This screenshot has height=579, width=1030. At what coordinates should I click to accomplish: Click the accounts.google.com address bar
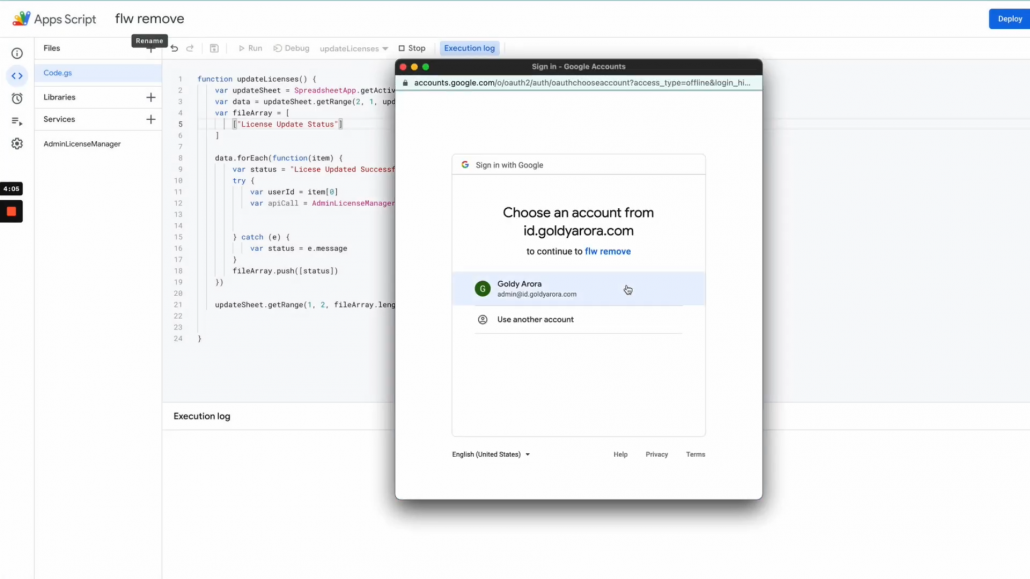582,83
